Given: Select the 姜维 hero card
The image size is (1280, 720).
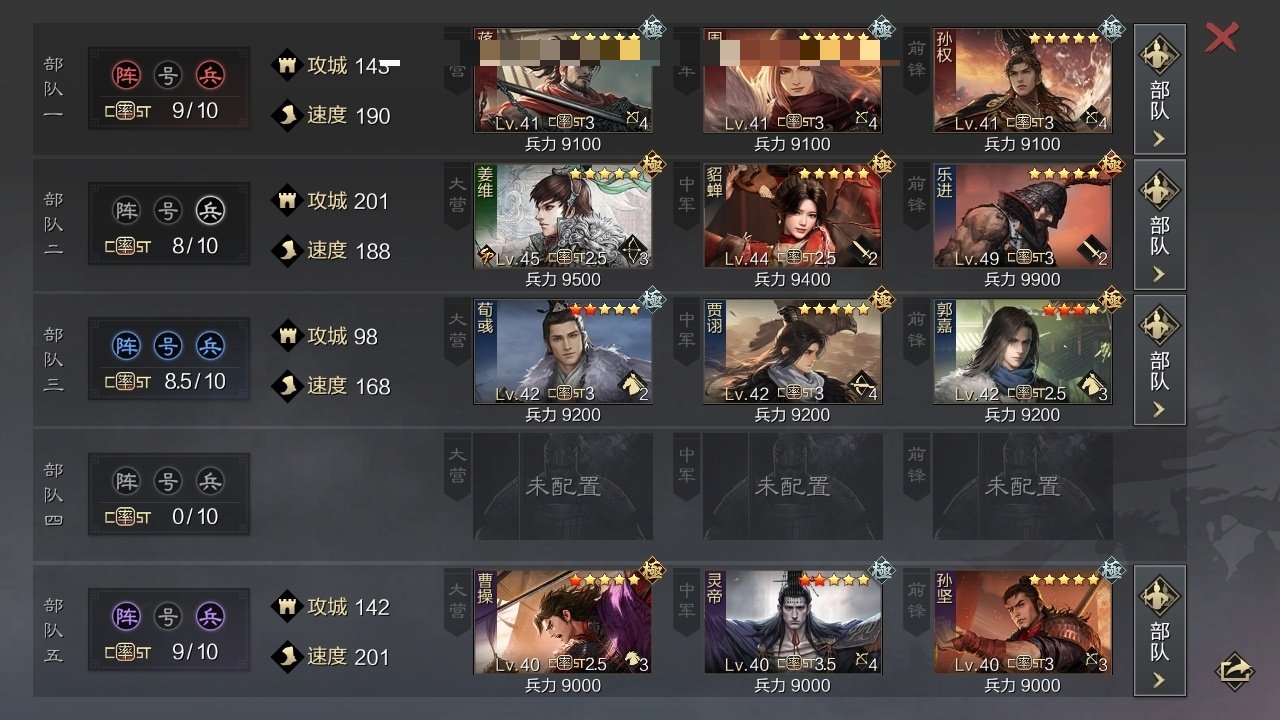Looking at the screenshot, I should click(x=563, y=215).
